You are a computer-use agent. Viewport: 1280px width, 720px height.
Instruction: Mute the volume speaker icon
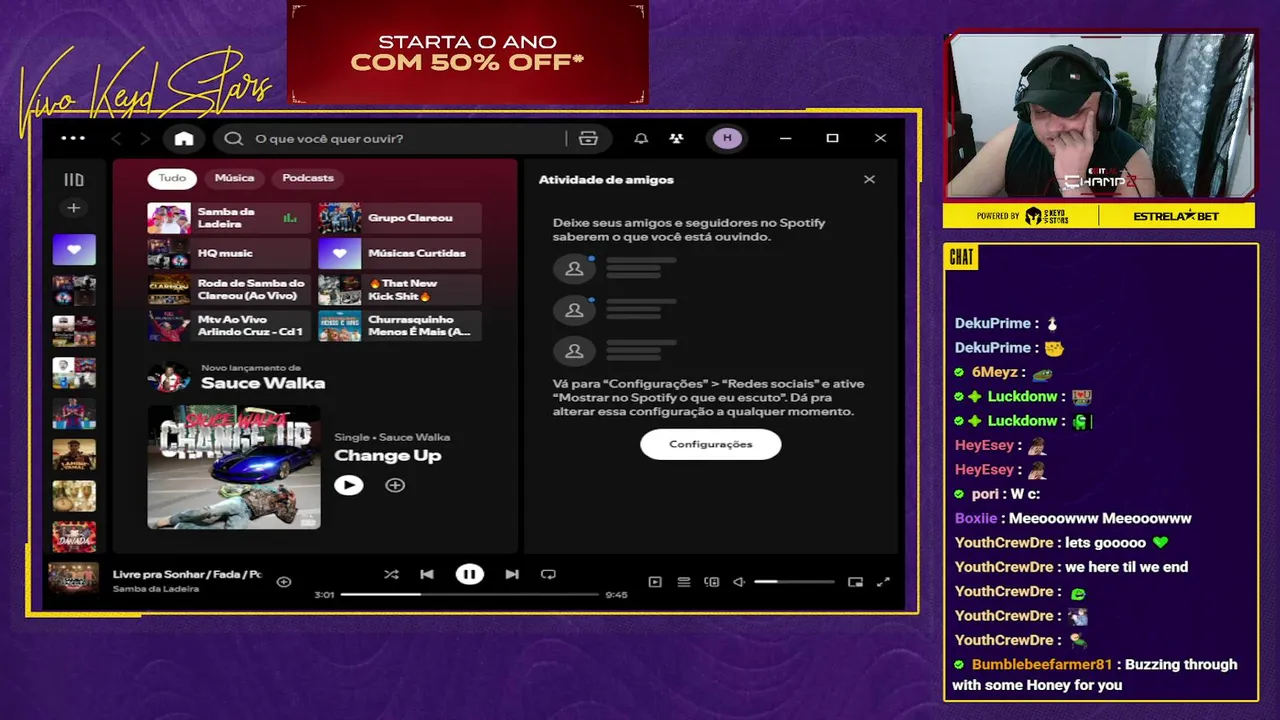tap(739, 582)
